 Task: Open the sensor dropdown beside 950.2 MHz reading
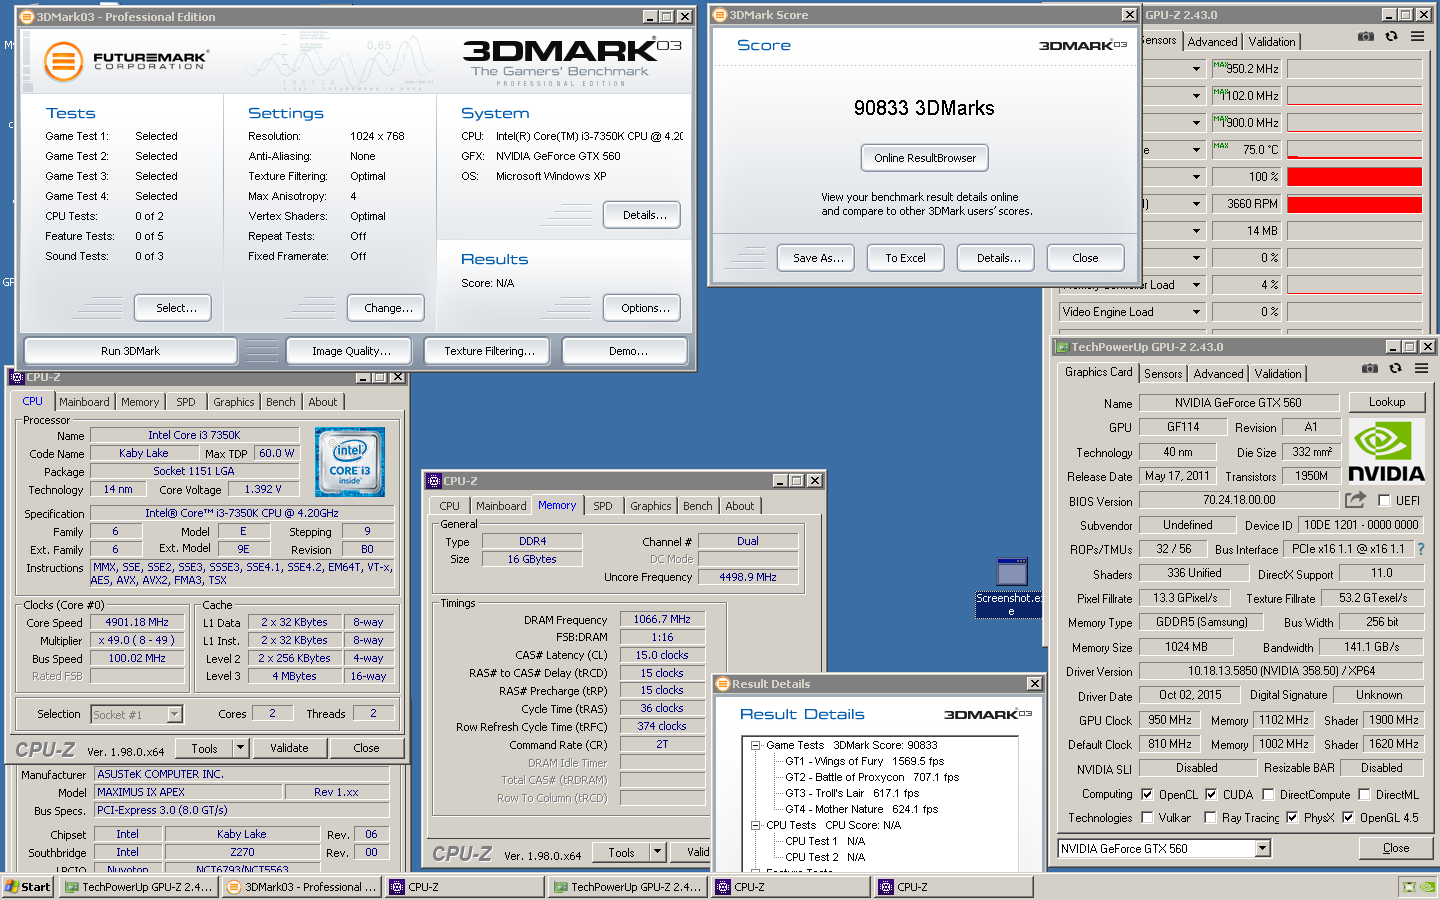pos(1196,69)
